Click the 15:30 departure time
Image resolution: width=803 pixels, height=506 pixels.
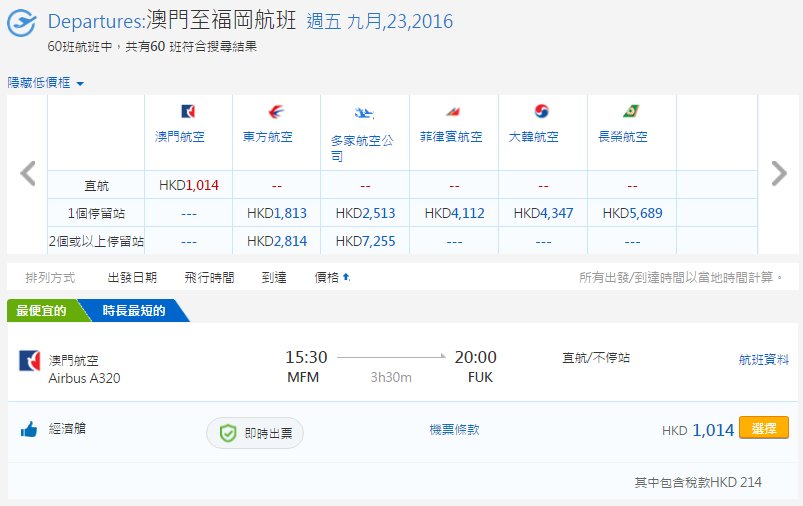pos(306,357)
